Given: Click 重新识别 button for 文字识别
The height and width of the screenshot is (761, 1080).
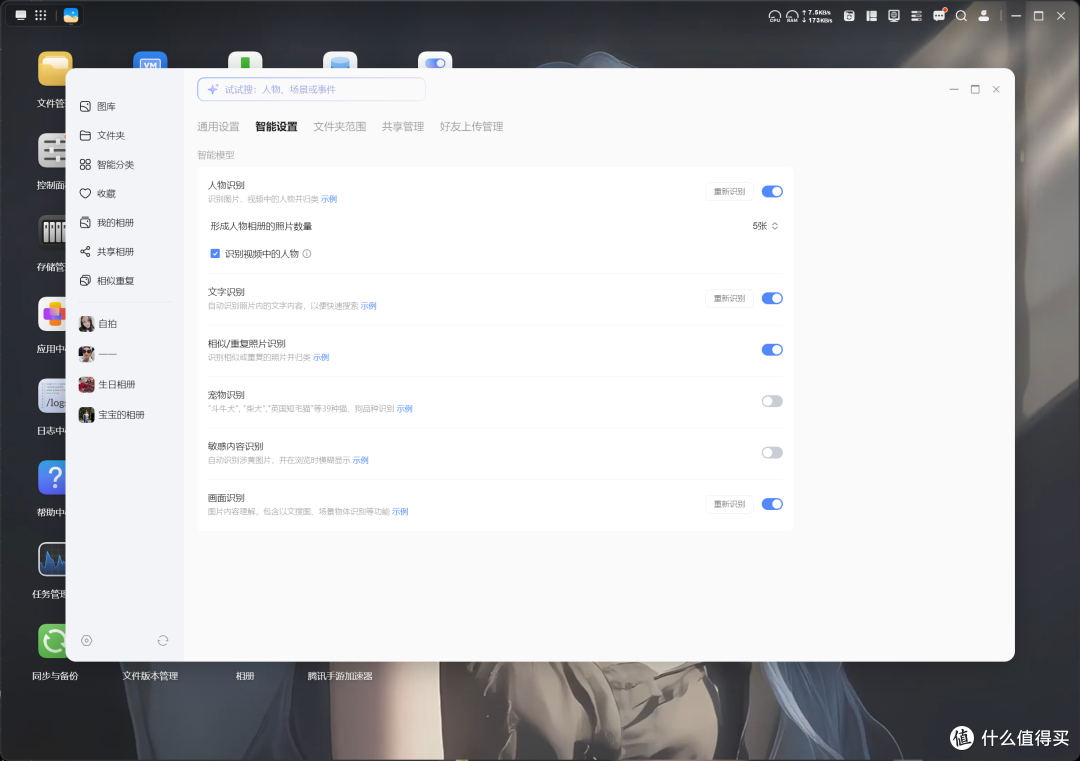Looking at the screenshot, I should coord(729,298).
